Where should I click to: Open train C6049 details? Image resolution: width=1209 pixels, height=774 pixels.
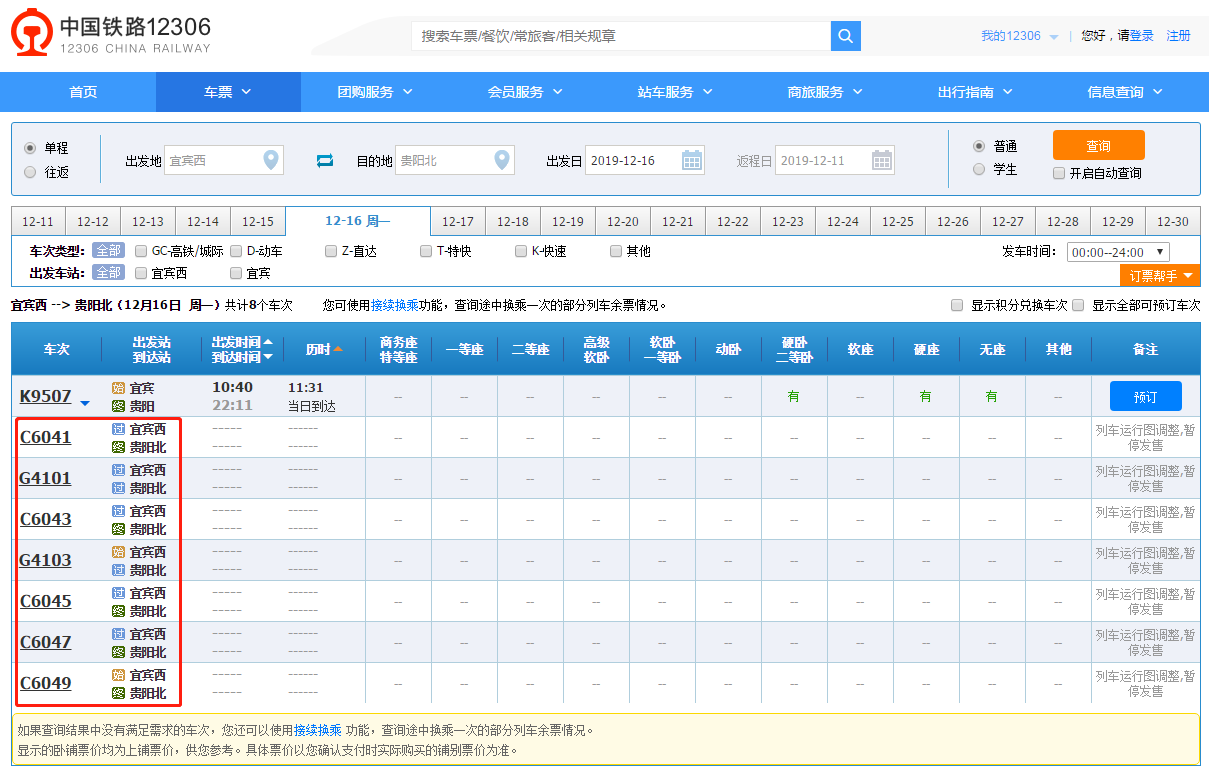pos(46,683)
